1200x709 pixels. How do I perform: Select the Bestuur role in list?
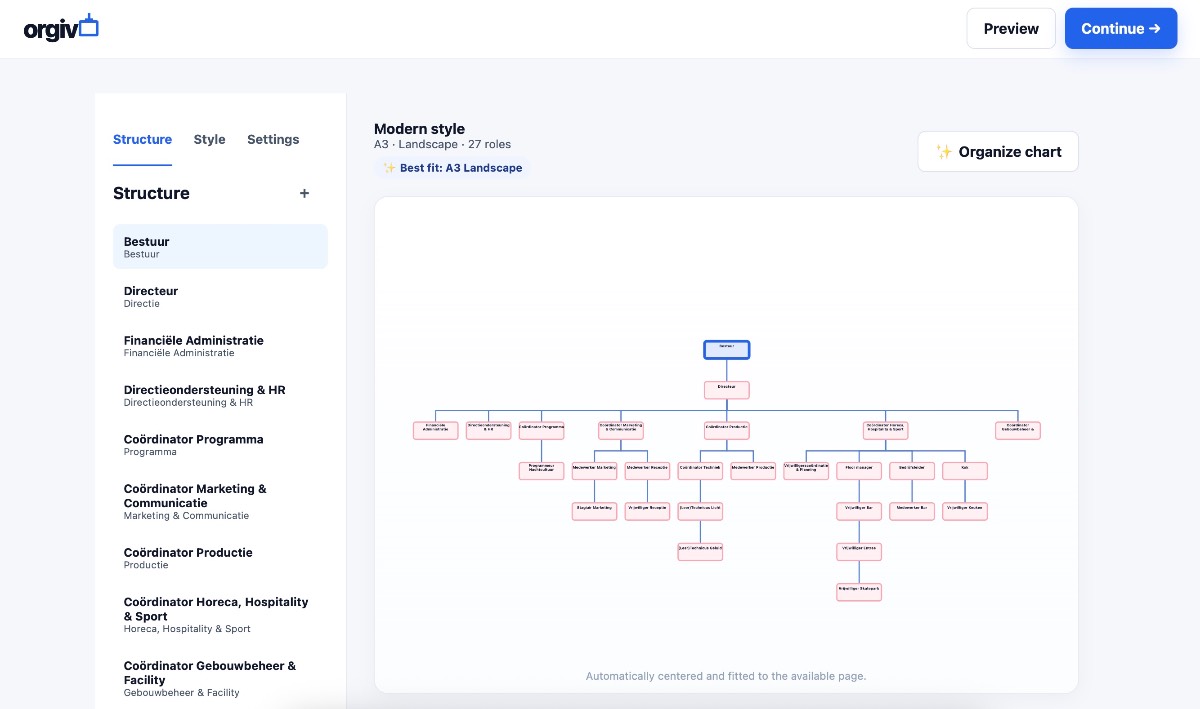coord(220,247)
